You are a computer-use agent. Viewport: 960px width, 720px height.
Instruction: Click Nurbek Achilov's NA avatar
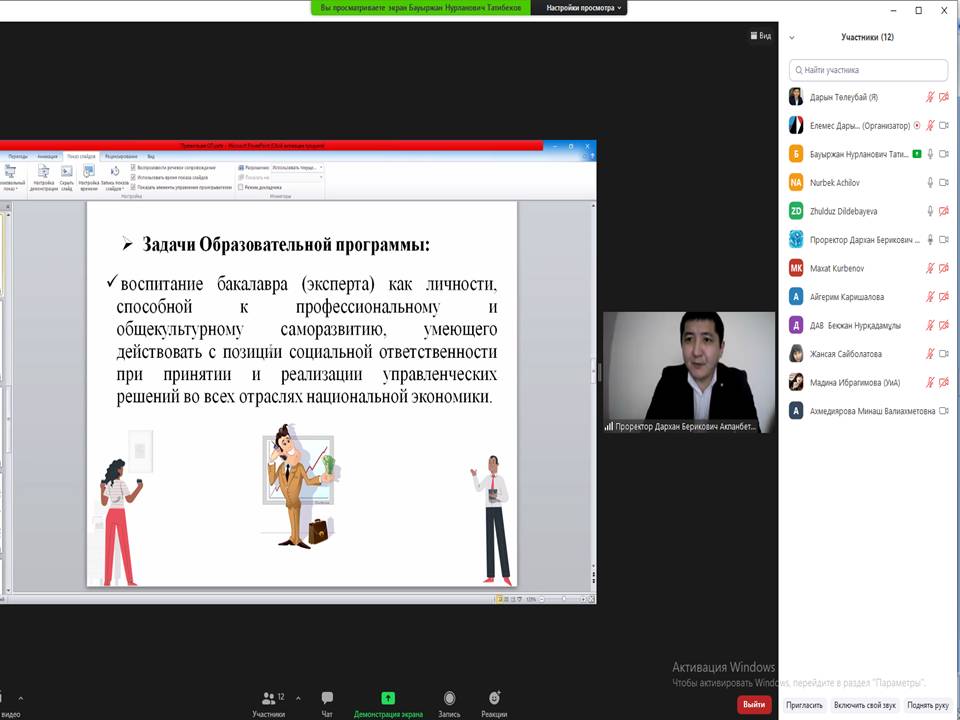796,183
